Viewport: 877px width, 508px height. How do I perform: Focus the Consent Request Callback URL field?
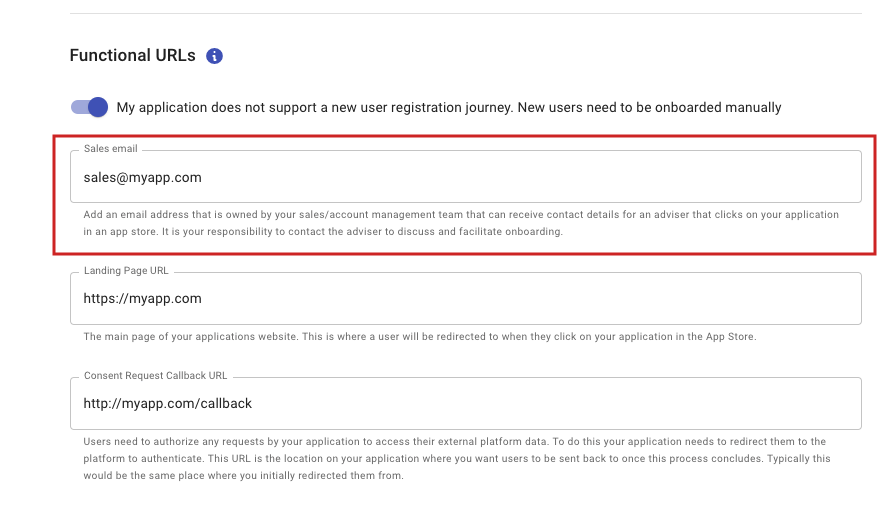click(465, 403)
